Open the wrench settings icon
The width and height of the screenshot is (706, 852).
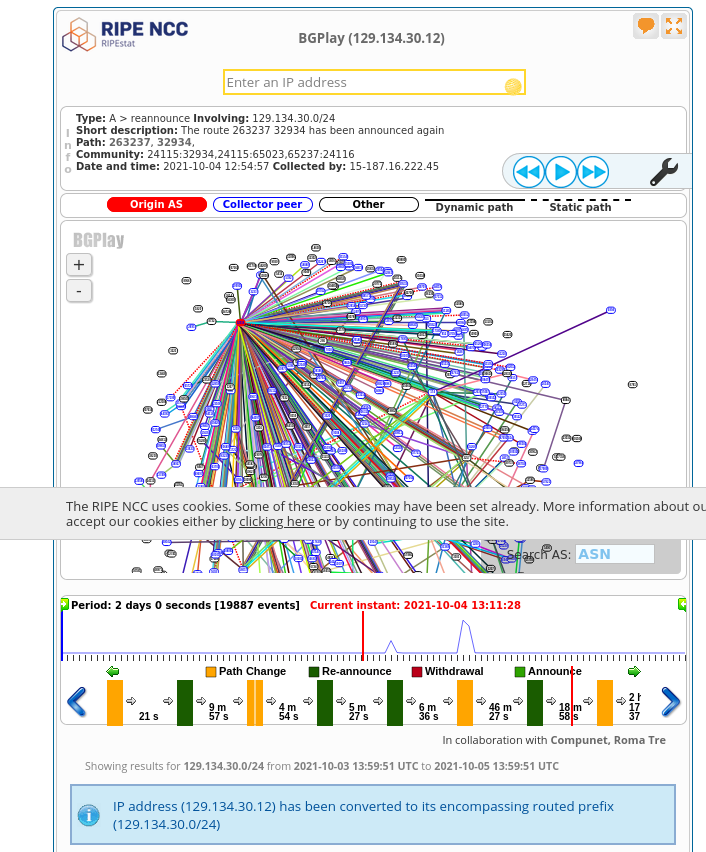pos(663,172)
